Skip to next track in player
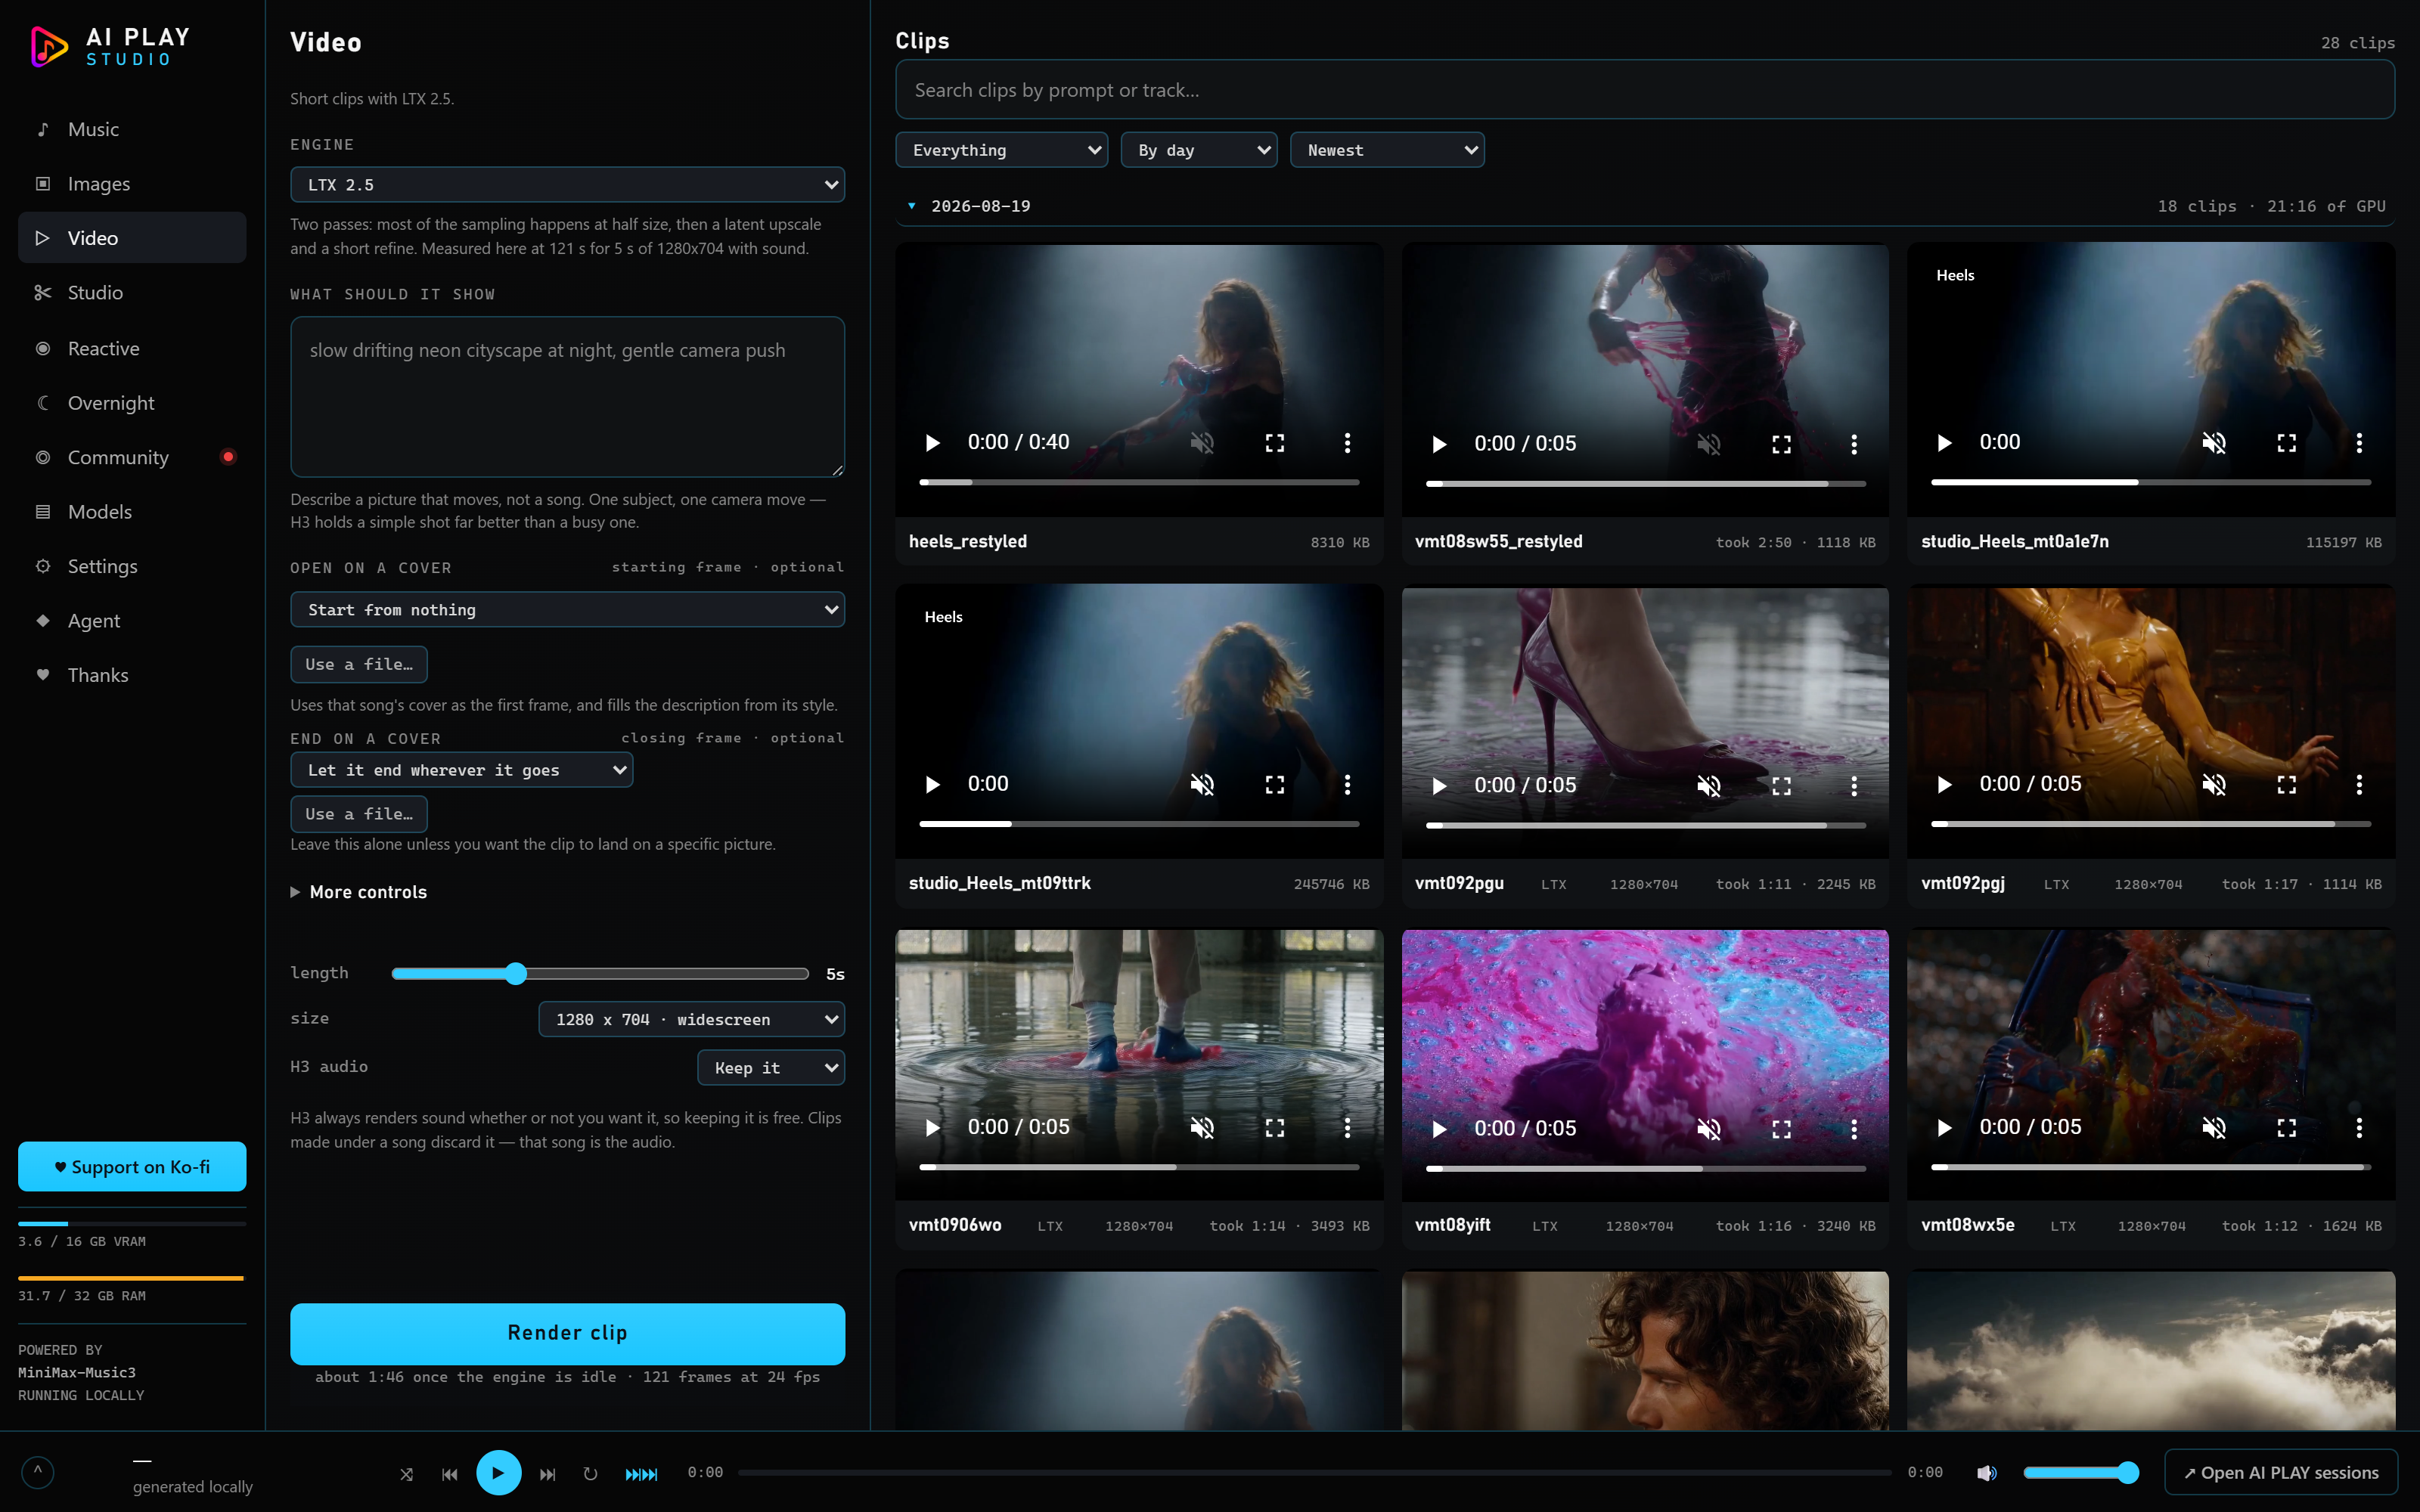The image size is (2420, 1512). (547, 1474)
